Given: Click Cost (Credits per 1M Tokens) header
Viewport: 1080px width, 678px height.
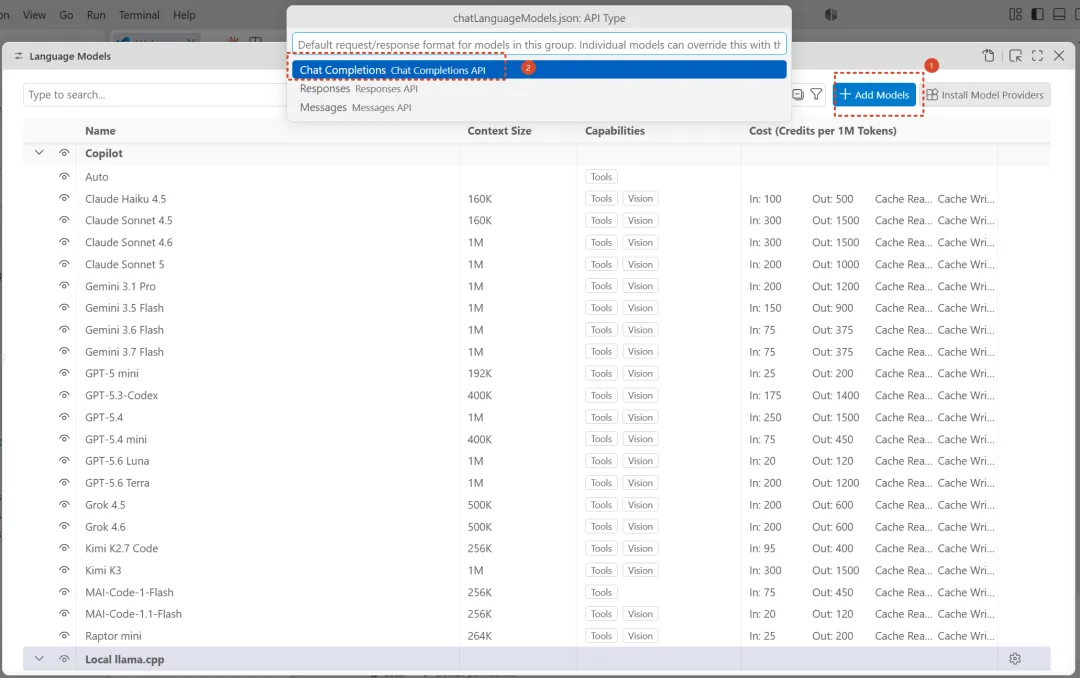Looking at the screenshot, I should 822,130.
